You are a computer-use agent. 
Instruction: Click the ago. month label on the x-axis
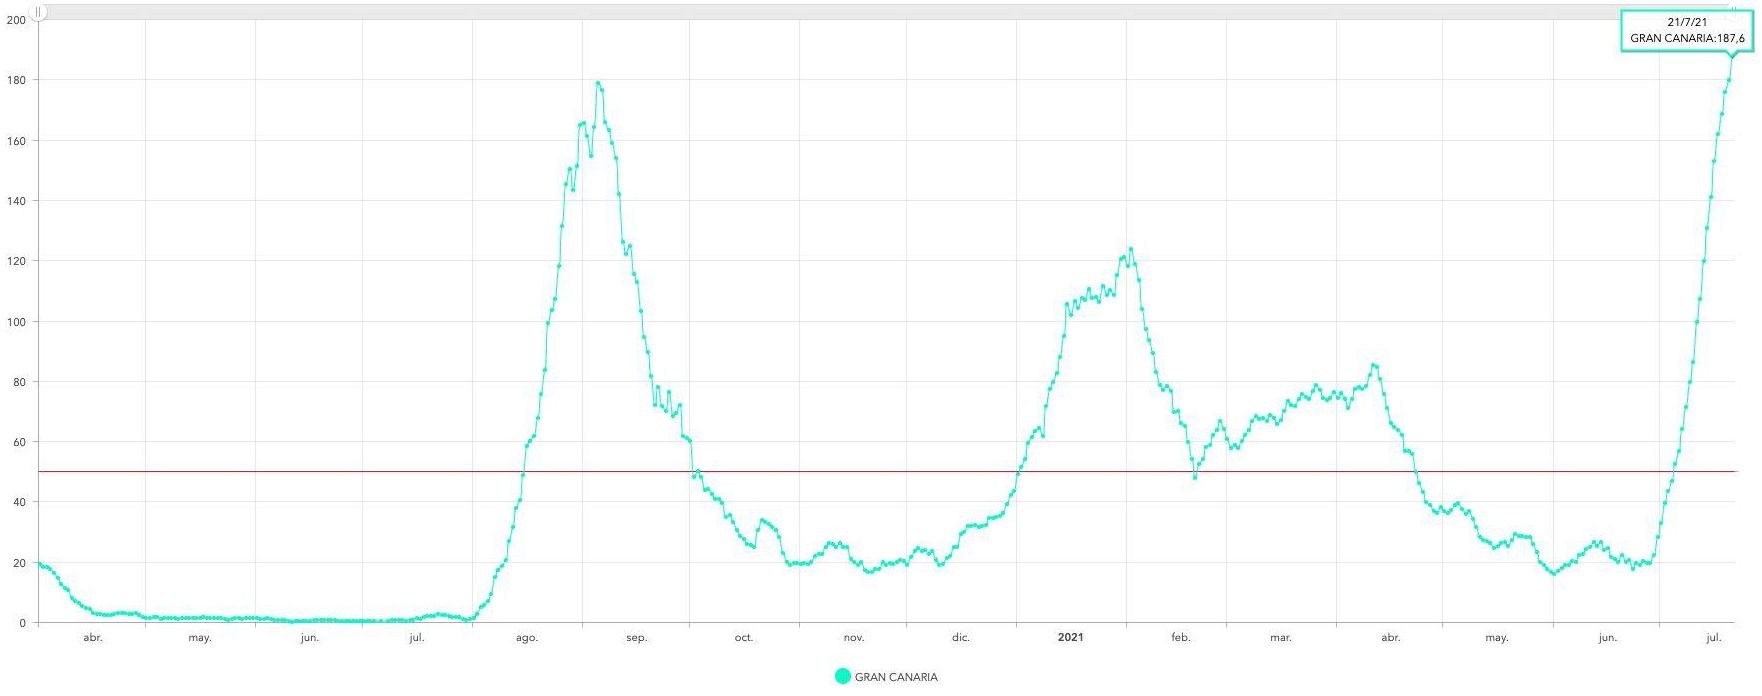(527, 637)
